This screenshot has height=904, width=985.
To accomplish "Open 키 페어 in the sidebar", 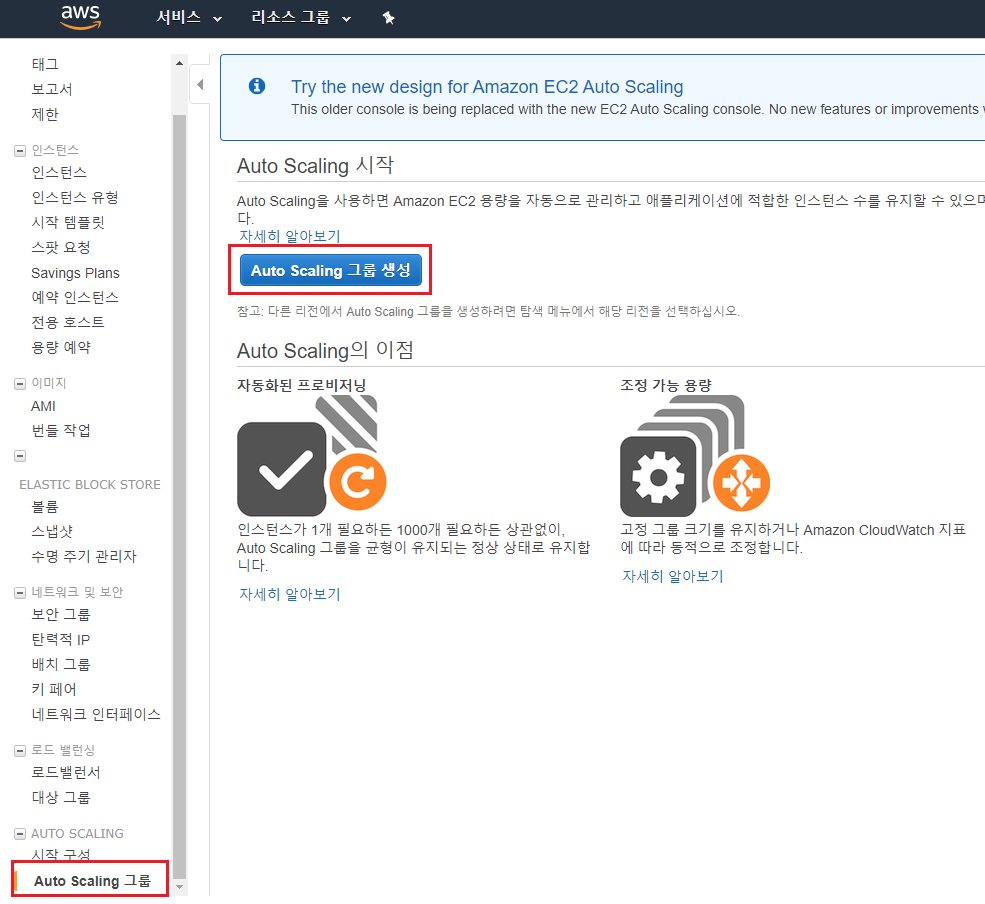I will point(54,690).
